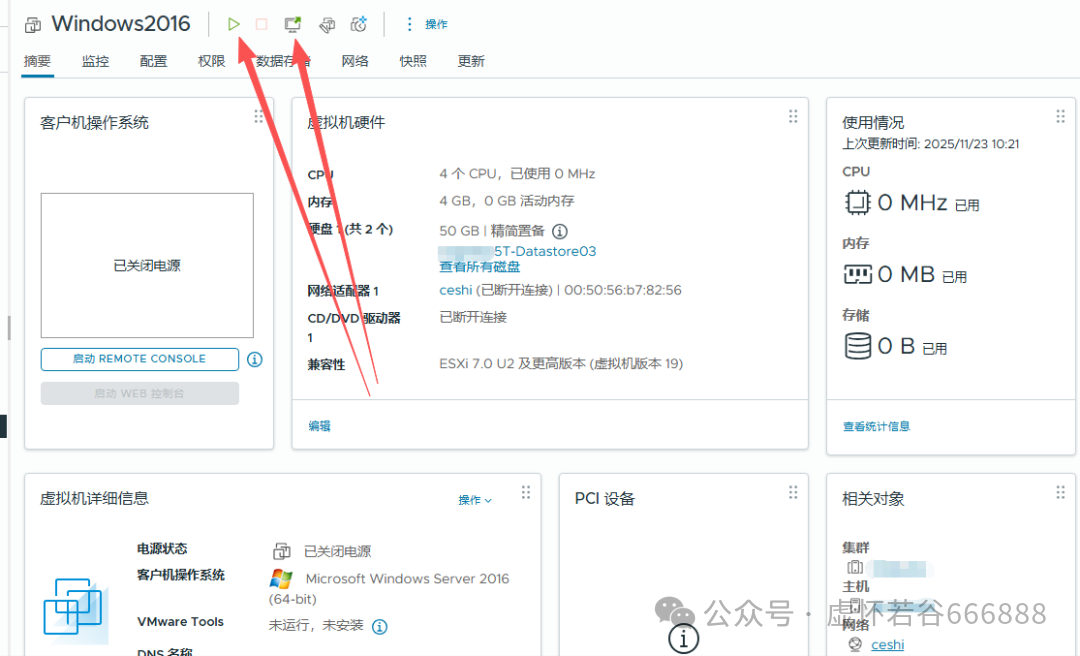Grab the 相关对象 card drag handle
Image resolution: width=1080 pixels, height=656 pixels.
tap(1060, 492)
